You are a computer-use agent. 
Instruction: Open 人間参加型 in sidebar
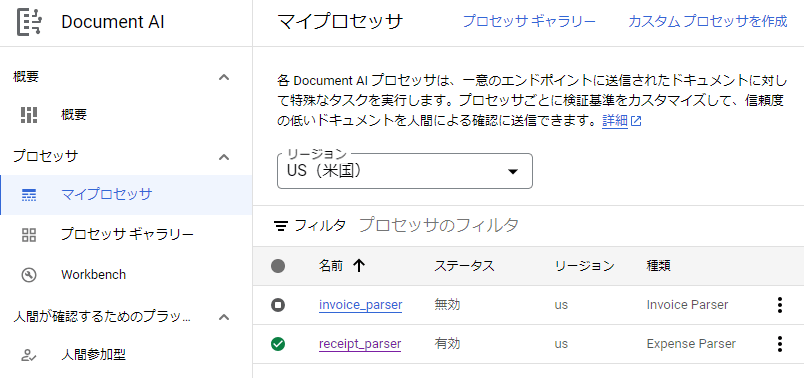(126, 355)
